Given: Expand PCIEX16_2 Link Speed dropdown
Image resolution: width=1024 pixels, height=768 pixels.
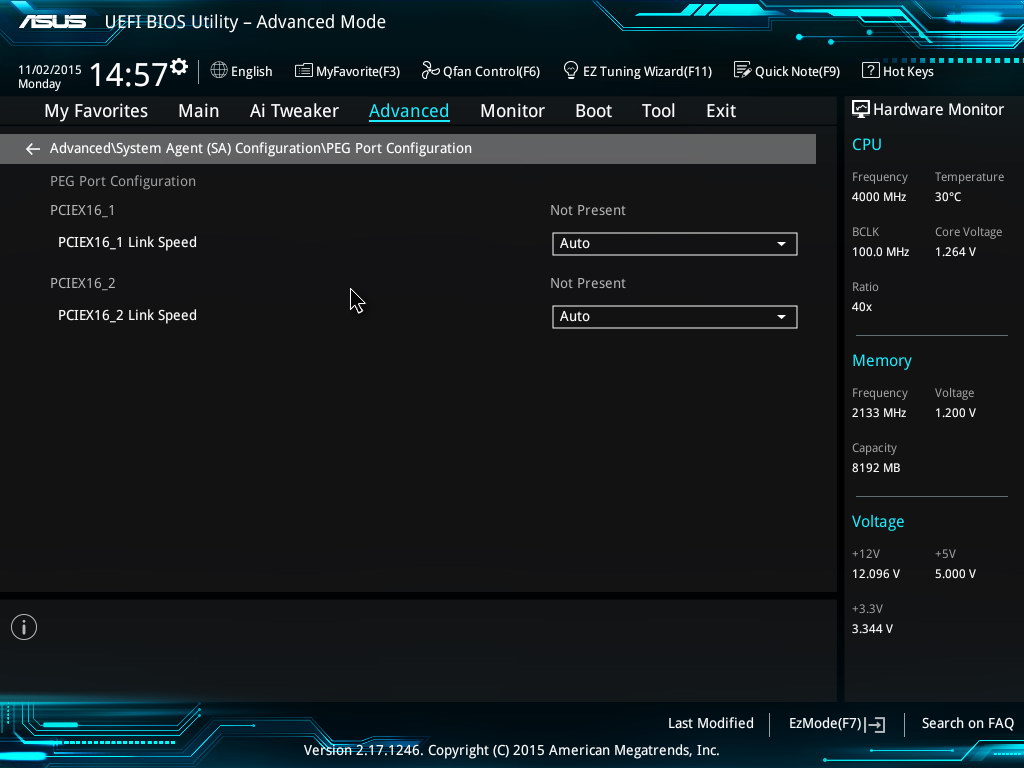Looking at the screenshot, I should [674, 317].
